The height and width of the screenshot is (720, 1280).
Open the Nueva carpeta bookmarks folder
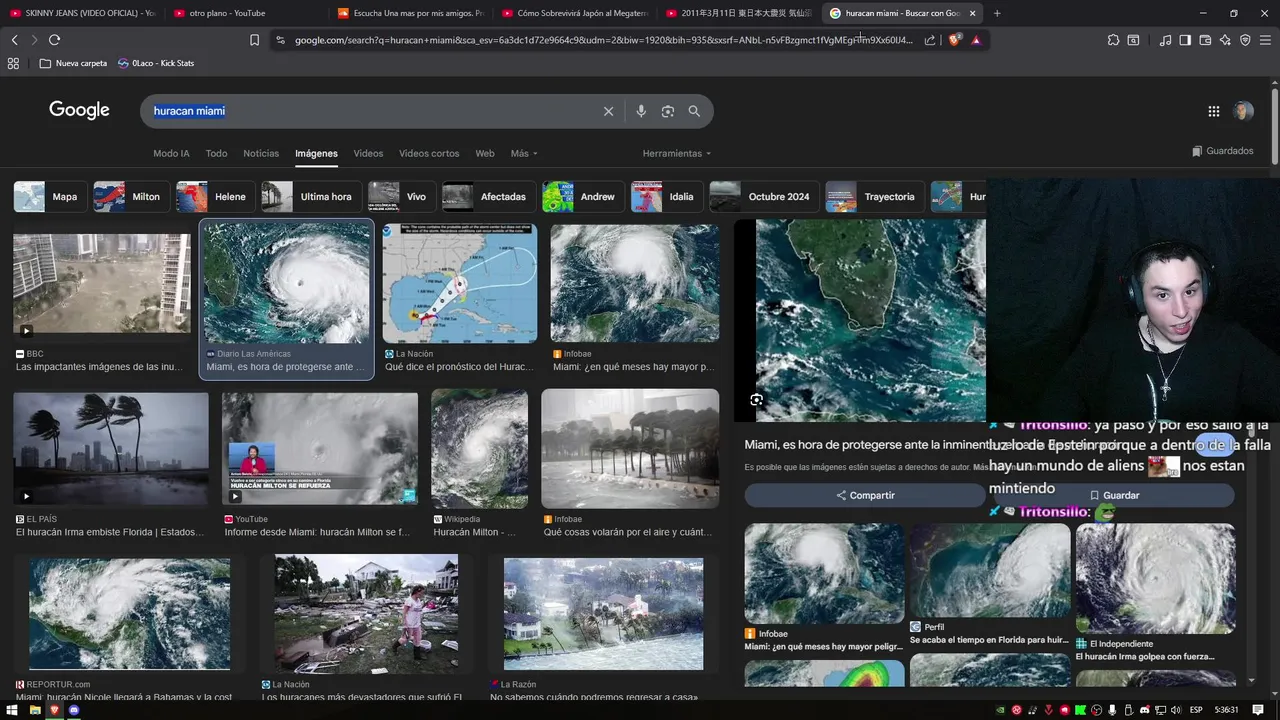tap(73, 63)
